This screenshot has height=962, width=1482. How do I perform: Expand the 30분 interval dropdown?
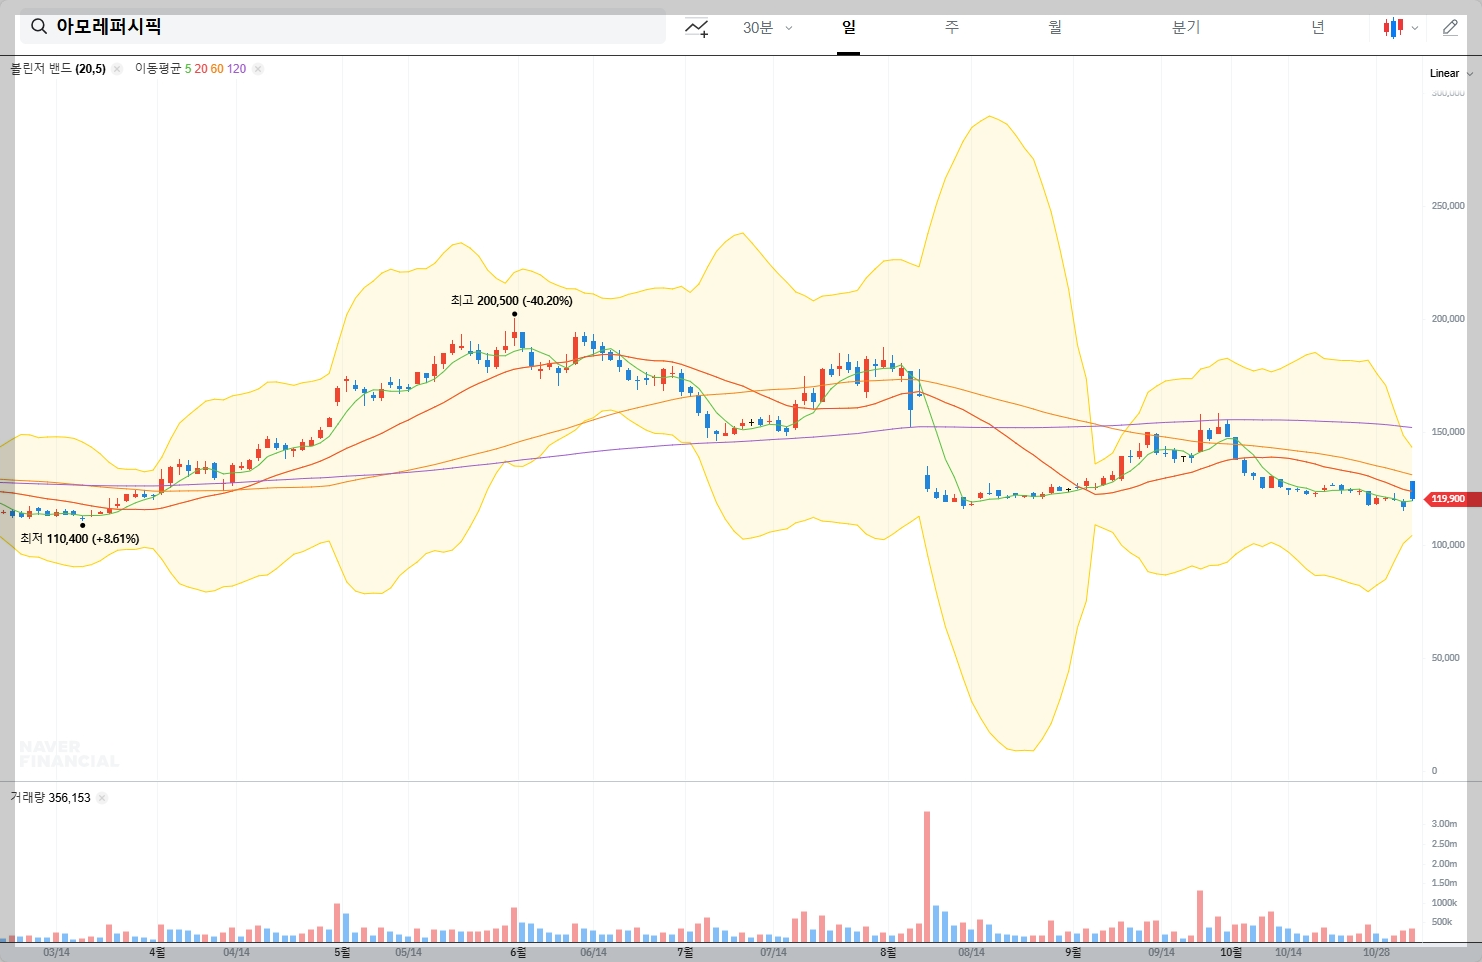[767, 28]
